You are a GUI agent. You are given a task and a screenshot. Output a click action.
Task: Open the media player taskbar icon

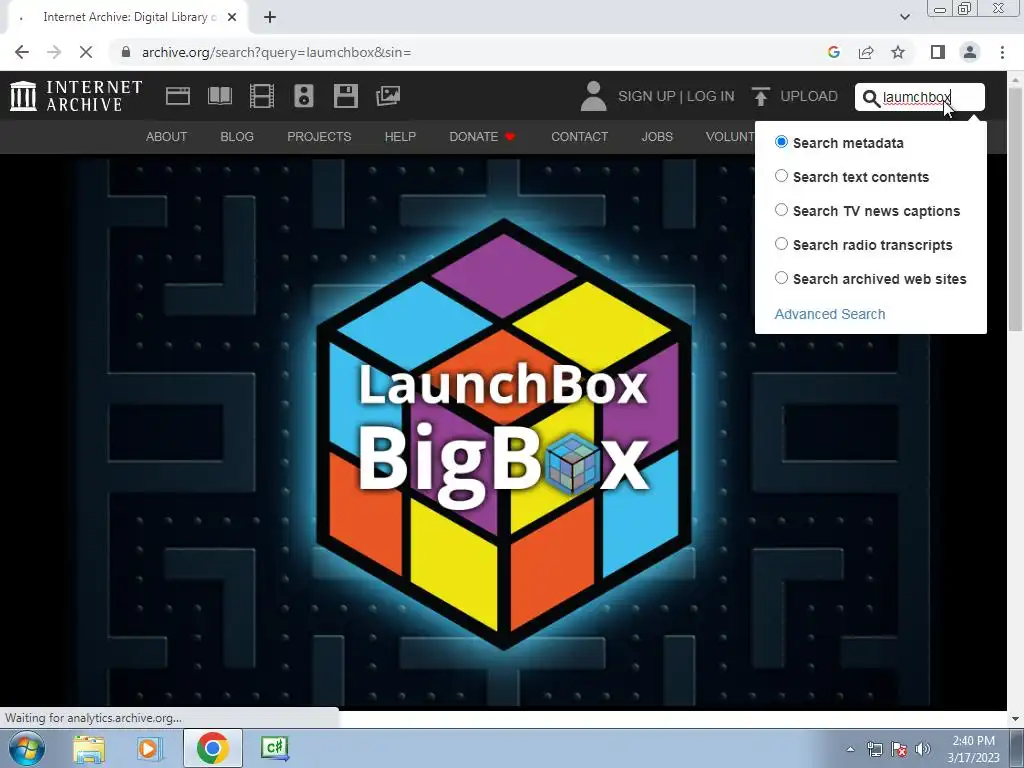149,748
